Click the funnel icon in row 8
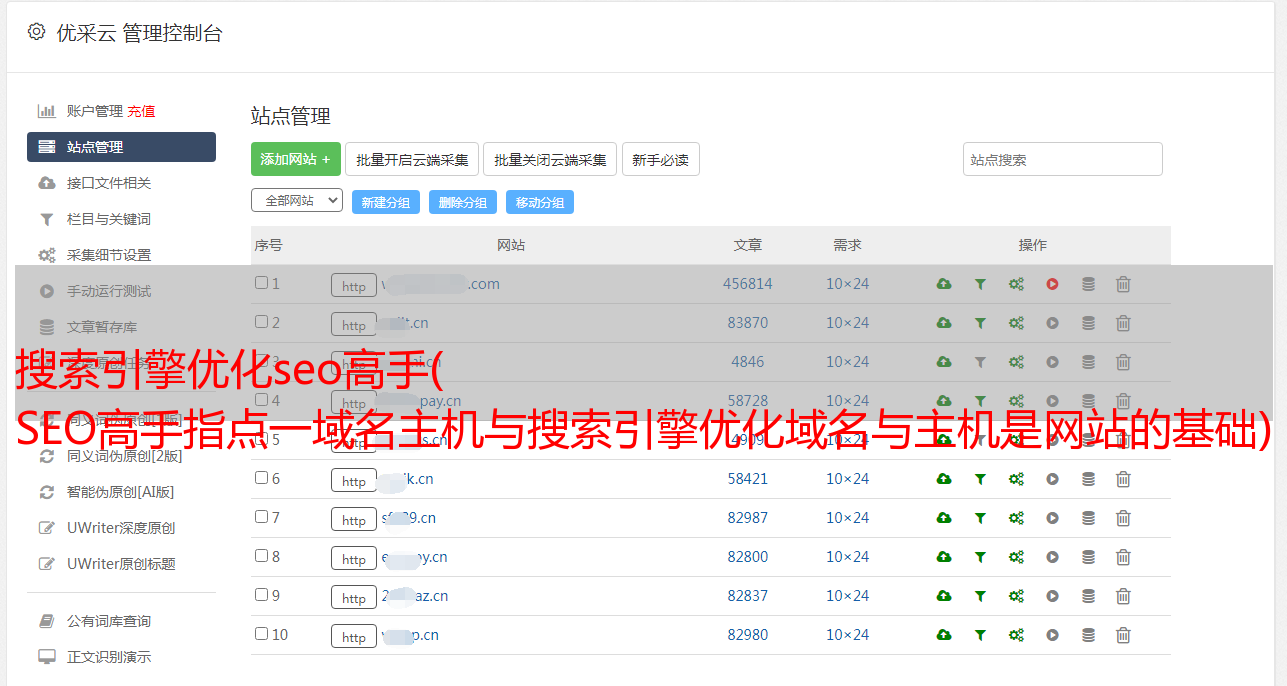Screen dimensions: 1287x686 pos(980,557)
